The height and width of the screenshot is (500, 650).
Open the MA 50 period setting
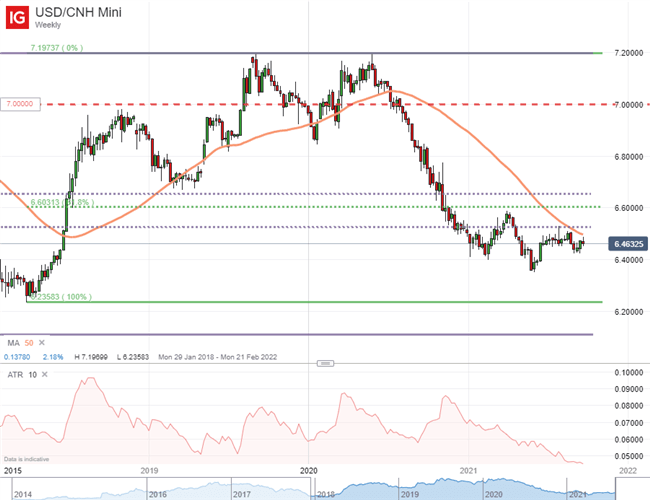tap(29, 343)
